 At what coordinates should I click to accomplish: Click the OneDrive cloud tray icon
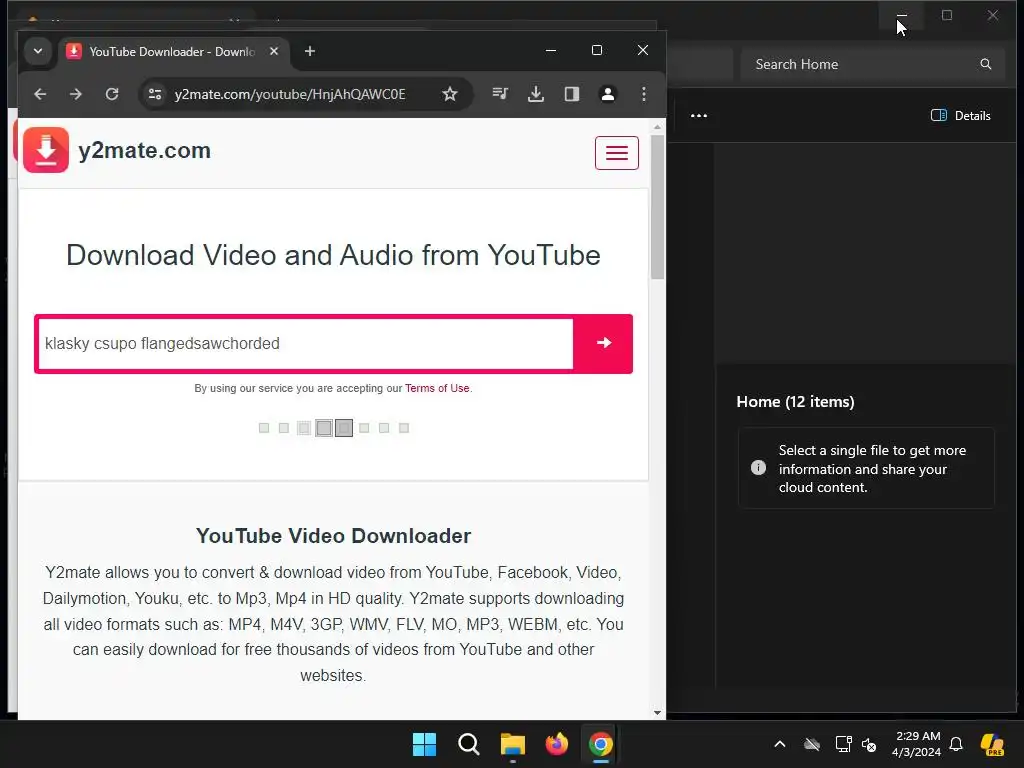click(812, 744)
